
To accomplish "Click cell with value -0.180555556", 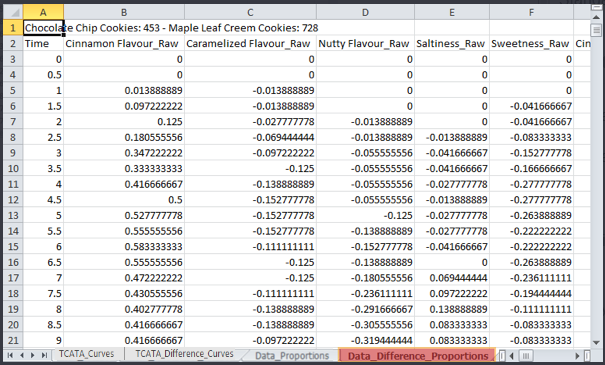I will click(365, 278).
